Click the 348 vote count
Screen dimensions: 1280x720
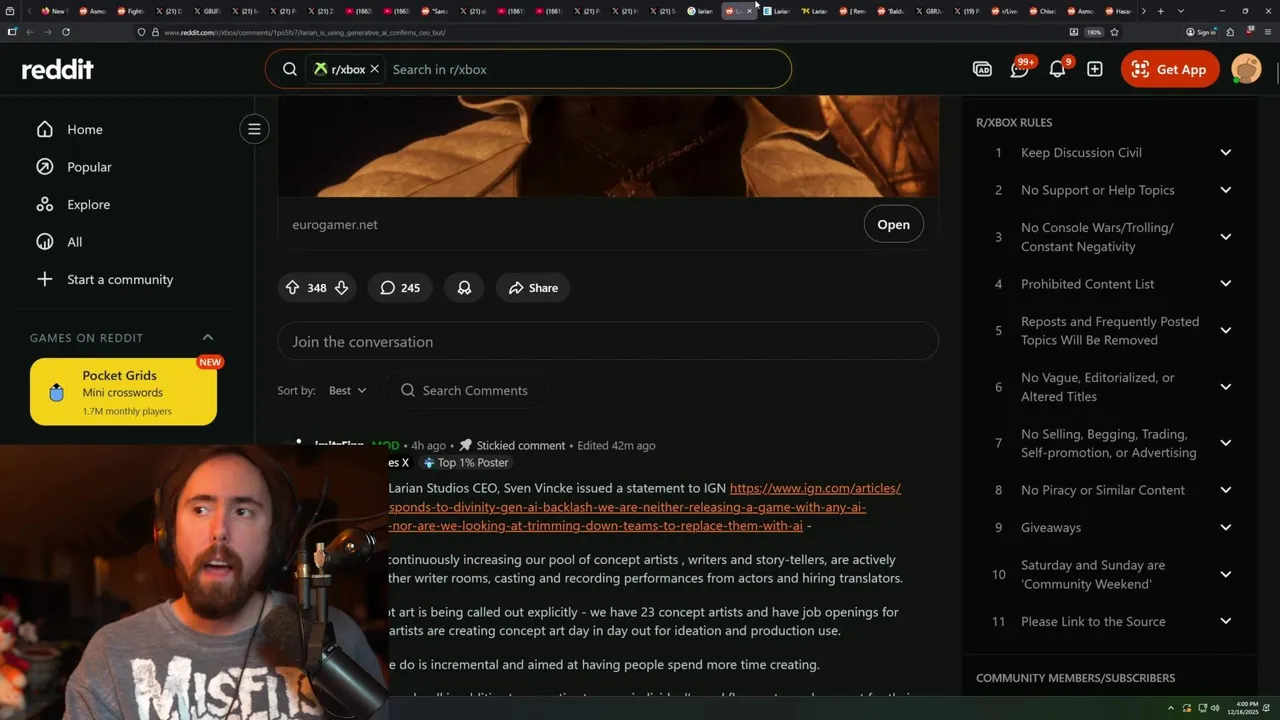coord(317,288)
